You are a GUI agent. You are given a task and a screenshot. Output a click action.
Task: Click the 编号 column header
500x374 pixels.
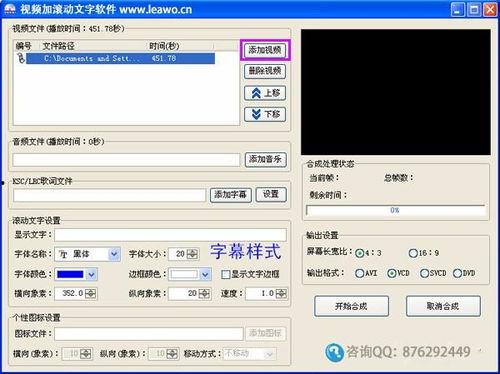[23, 46]
